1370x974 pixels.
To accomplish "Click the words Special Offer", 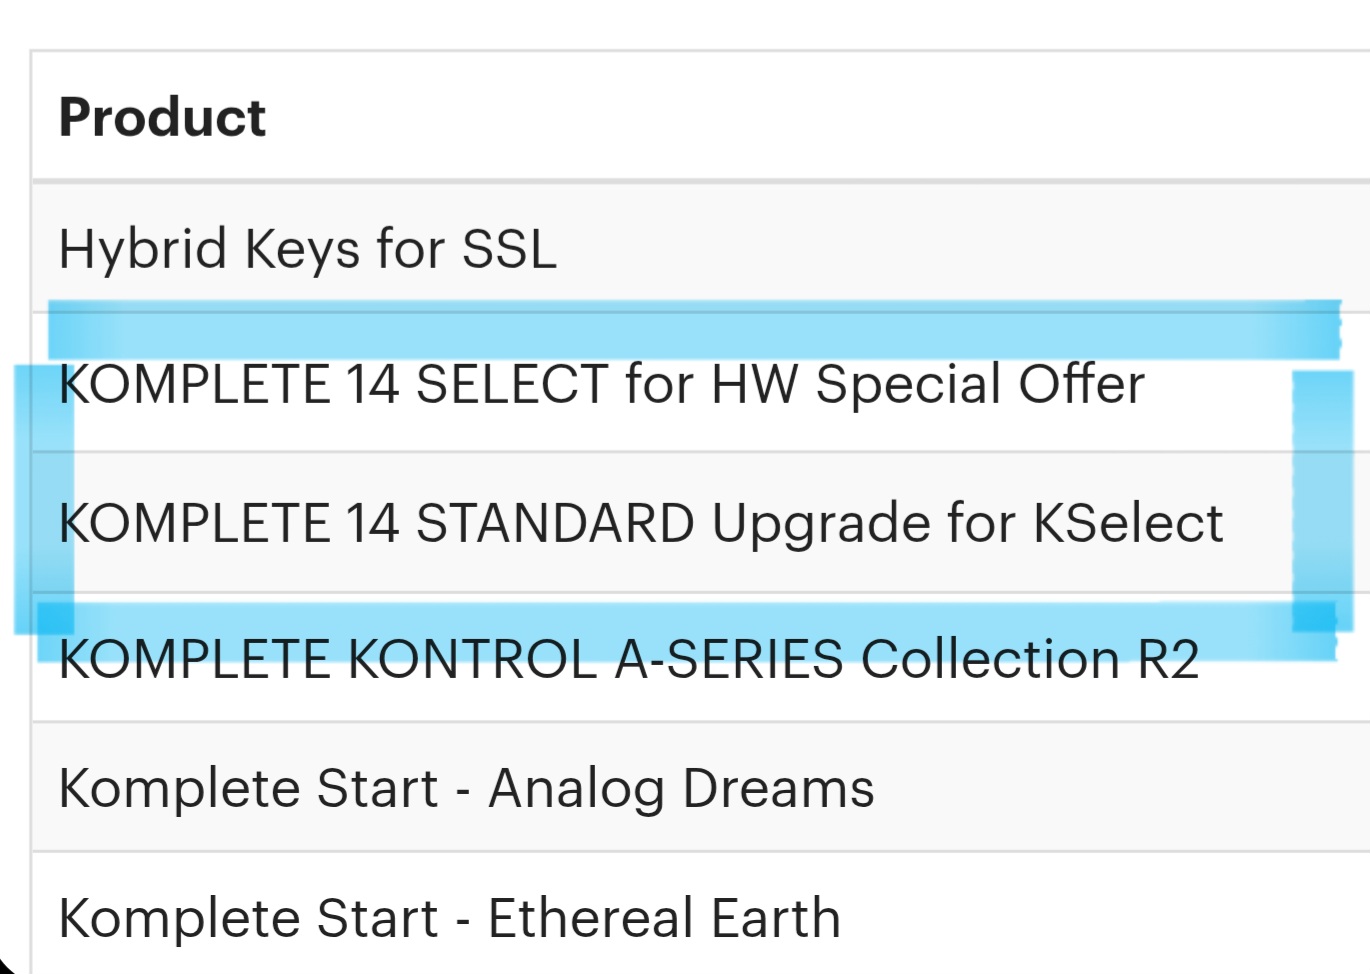I will (980, 385).
